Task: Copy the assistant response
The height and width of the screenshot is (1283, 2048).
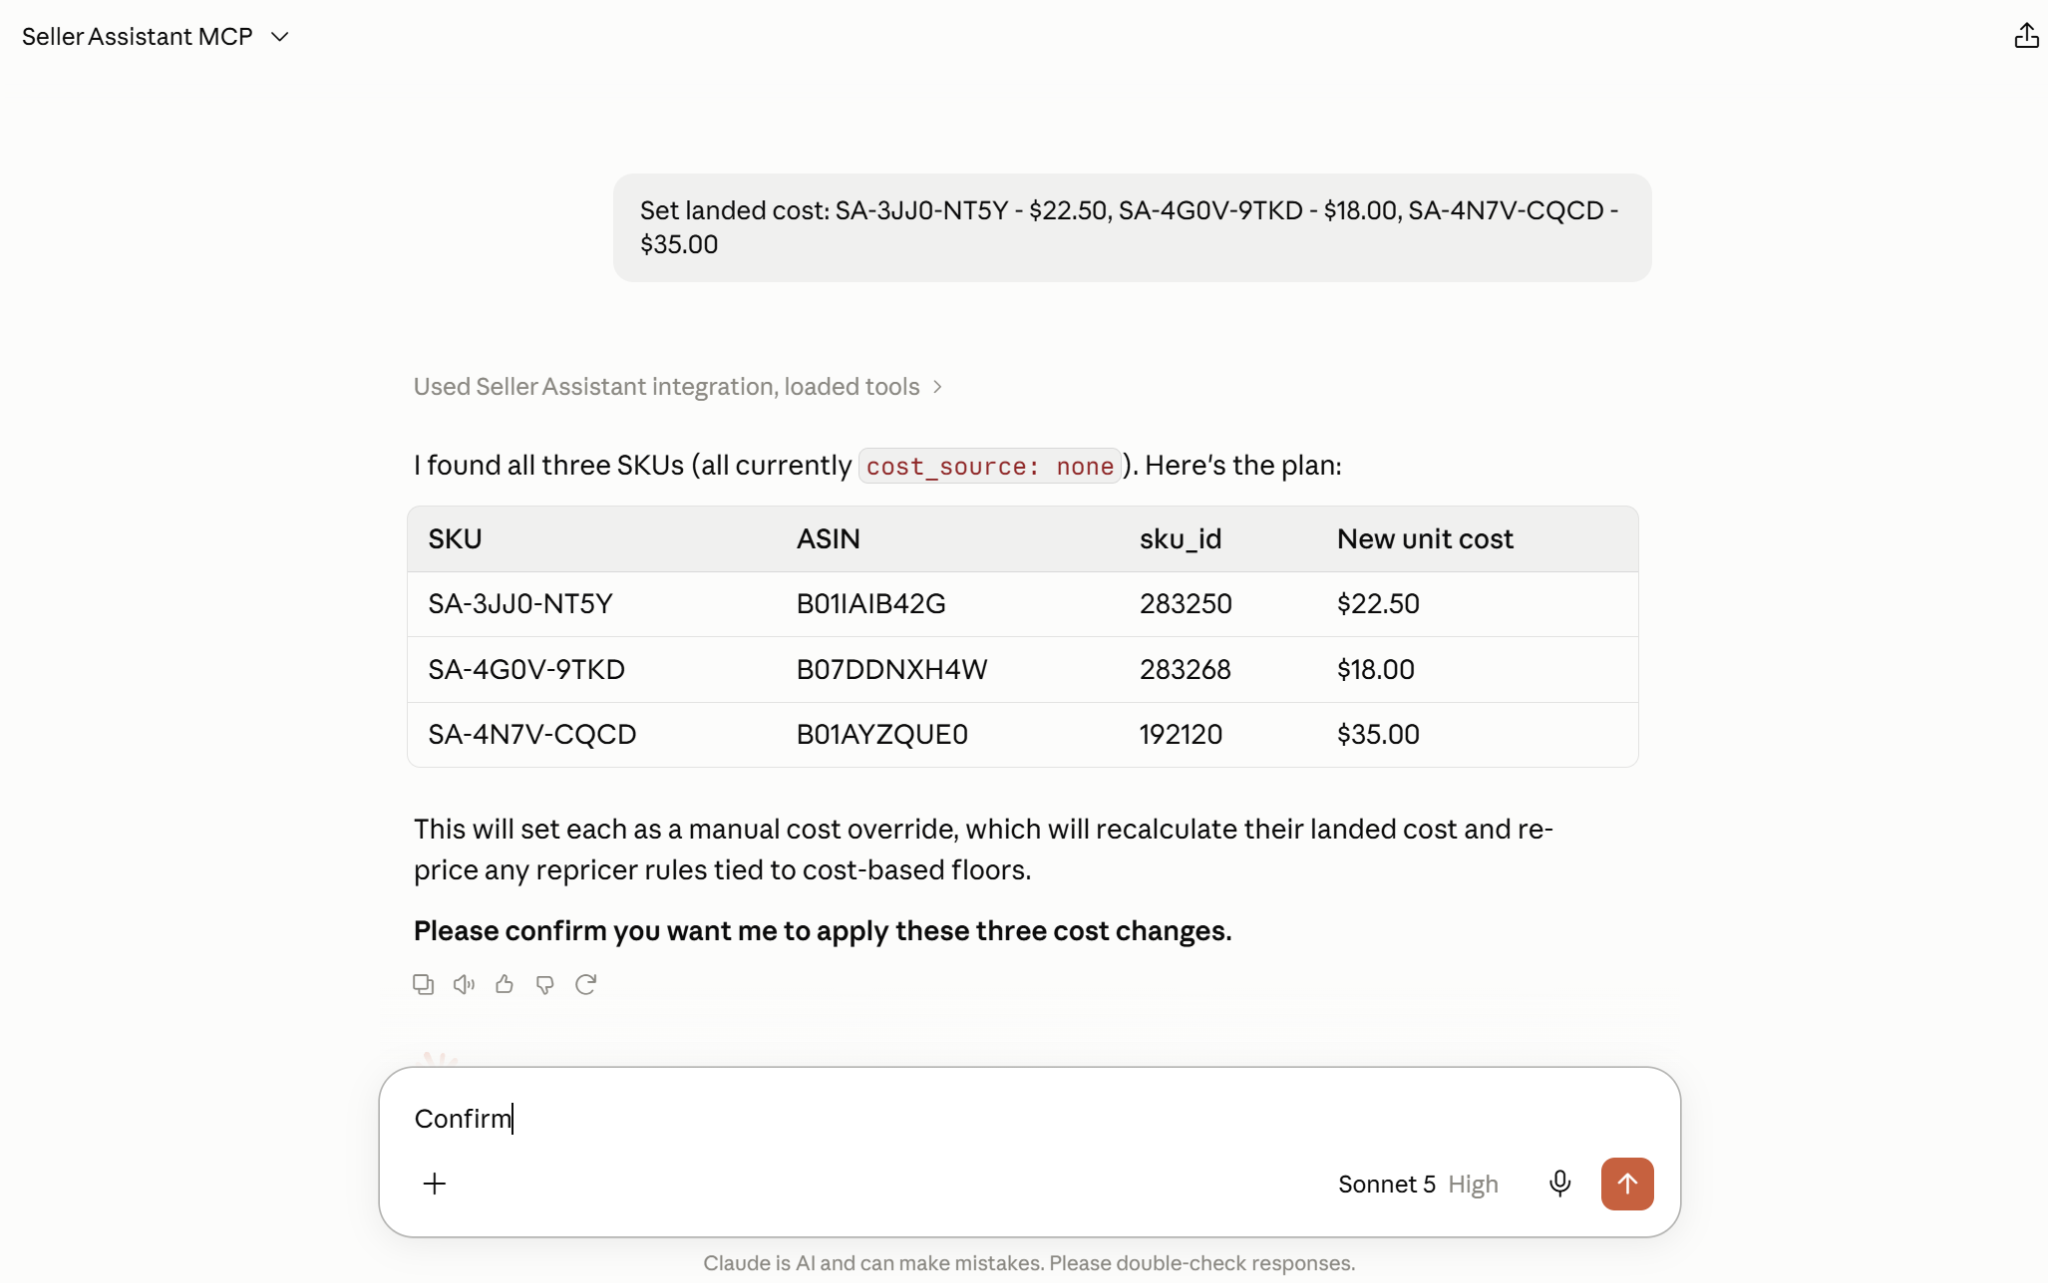Action: [x=423, y=984]
